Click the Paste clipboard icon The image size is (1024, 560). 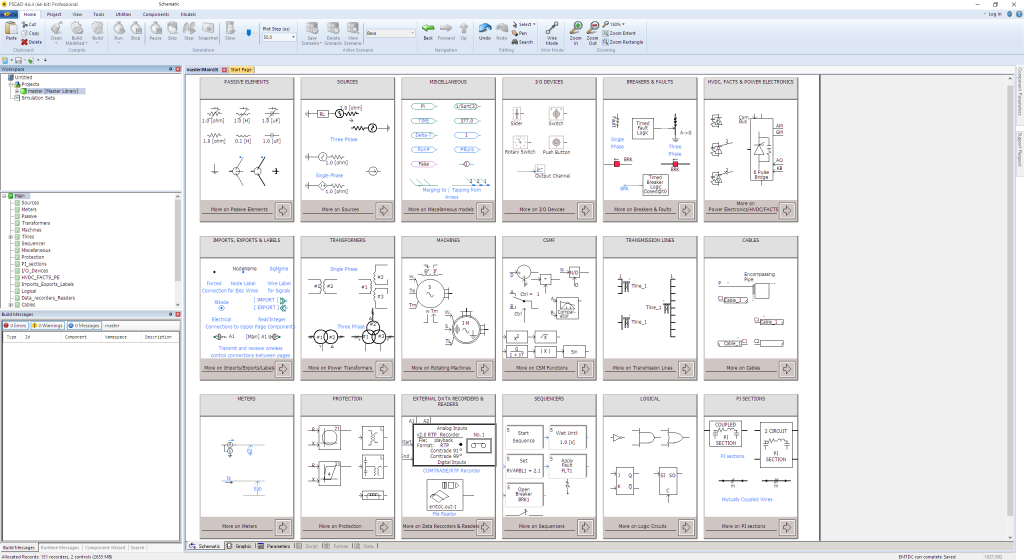coord(11,30)
